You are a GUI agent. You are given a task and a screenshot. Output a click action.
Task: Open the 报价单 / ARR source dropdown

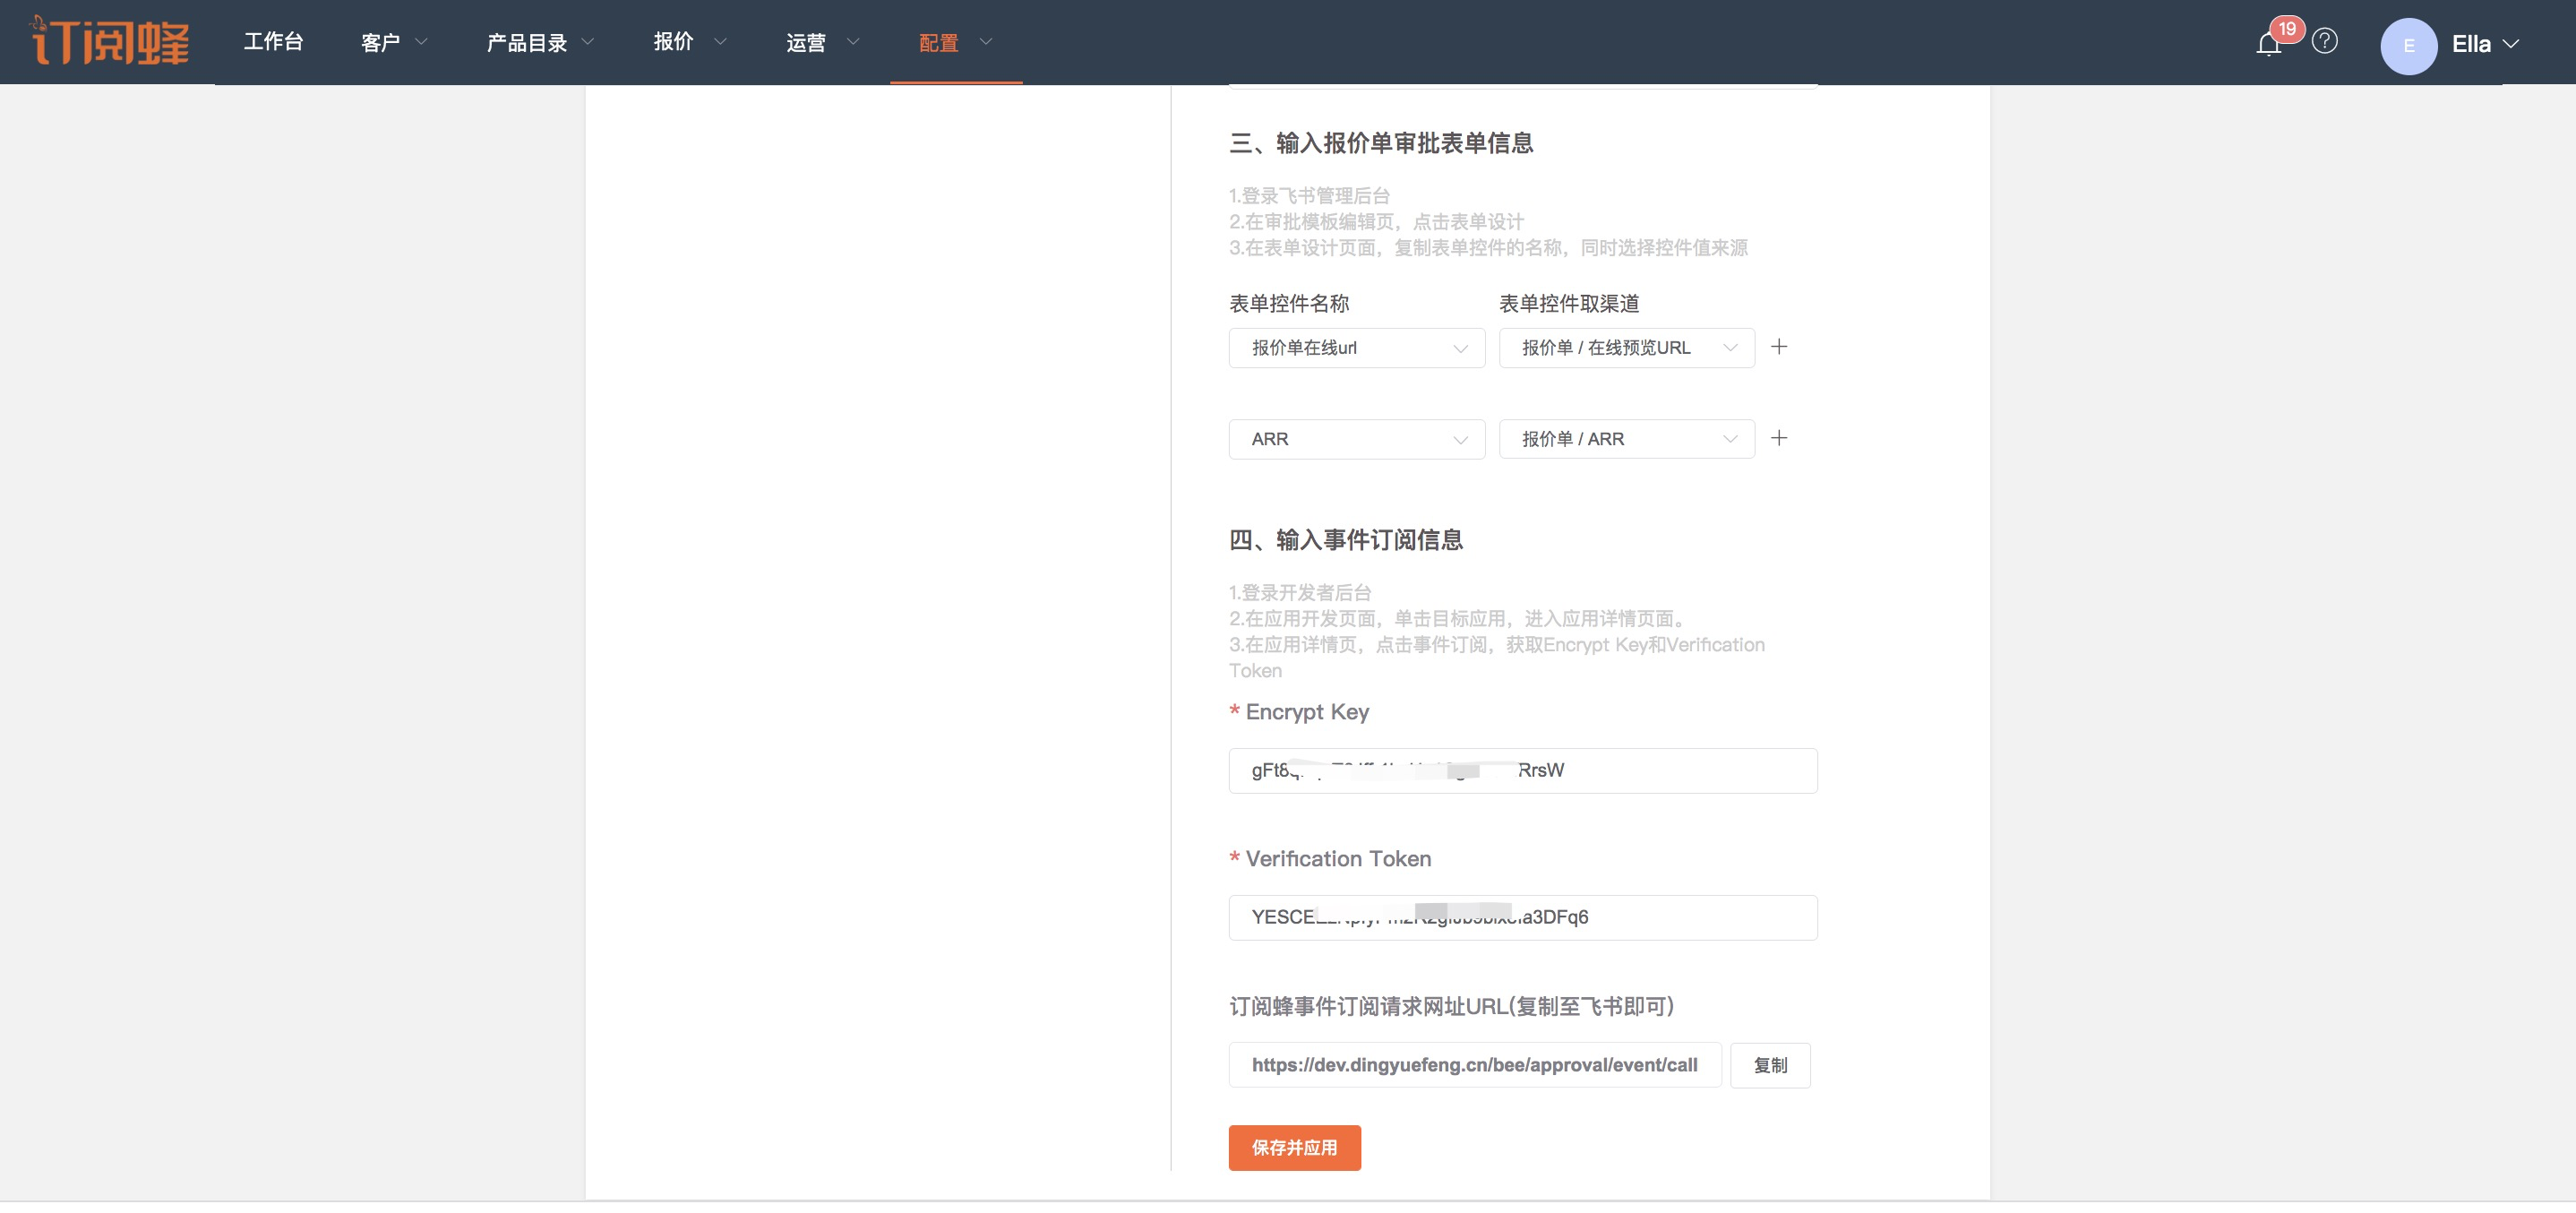tap(1626, 439)
